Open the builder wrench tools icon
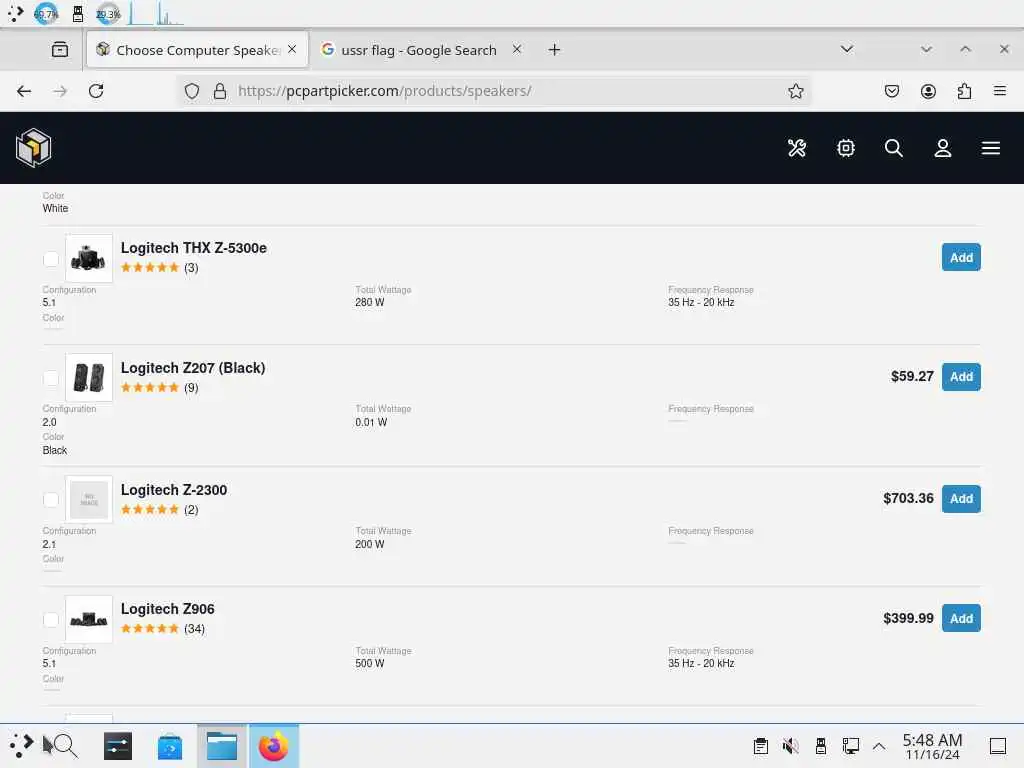Screen dimensions: 1024x768 pyautogui.click(x=797, y=148)
